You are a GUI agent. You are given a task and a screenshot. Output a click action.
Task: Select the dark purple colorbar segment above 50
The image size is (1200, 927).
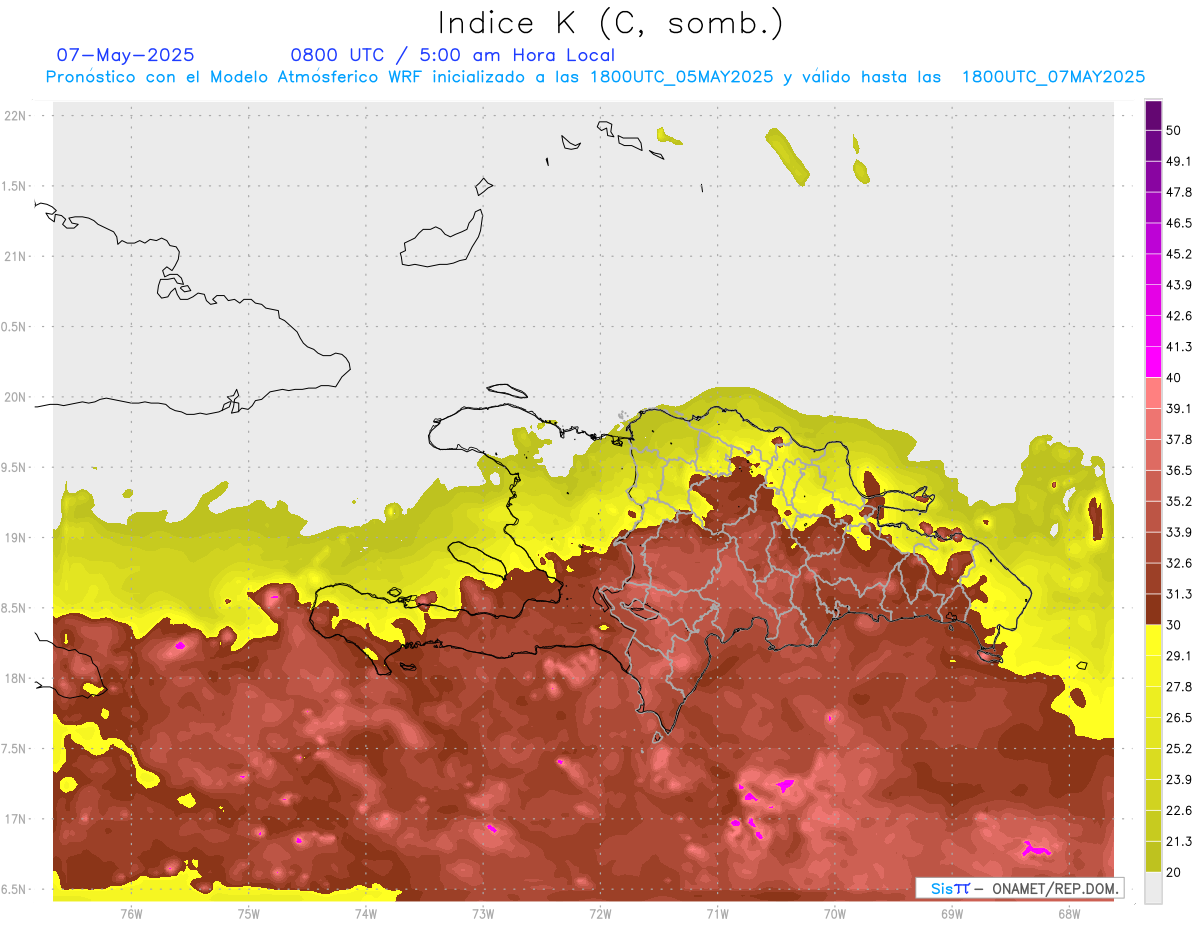point(1153,115)
